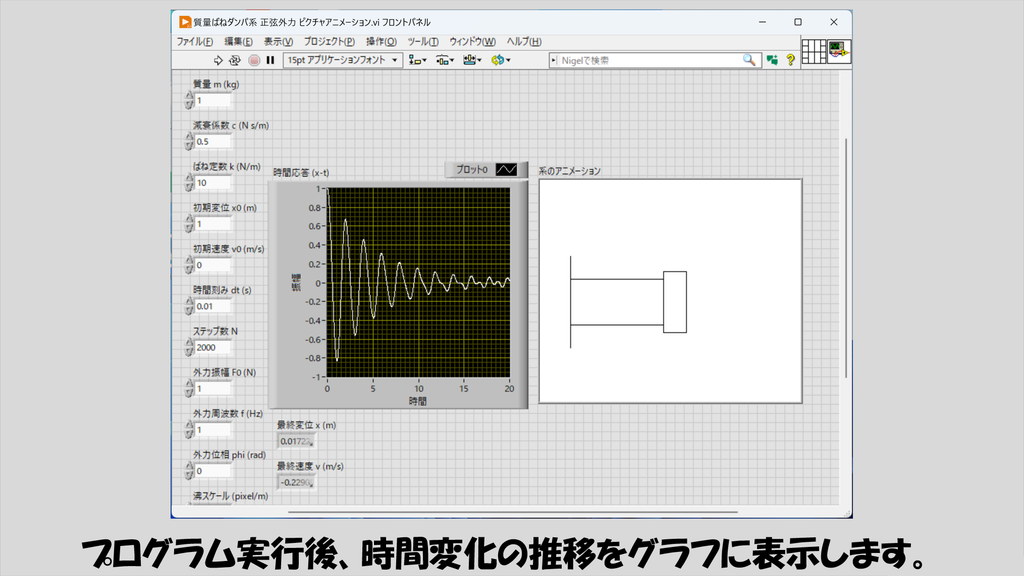Click the VI icon in top-right corner
This screenshot has height=576, width=1024.
click(839, 51)
